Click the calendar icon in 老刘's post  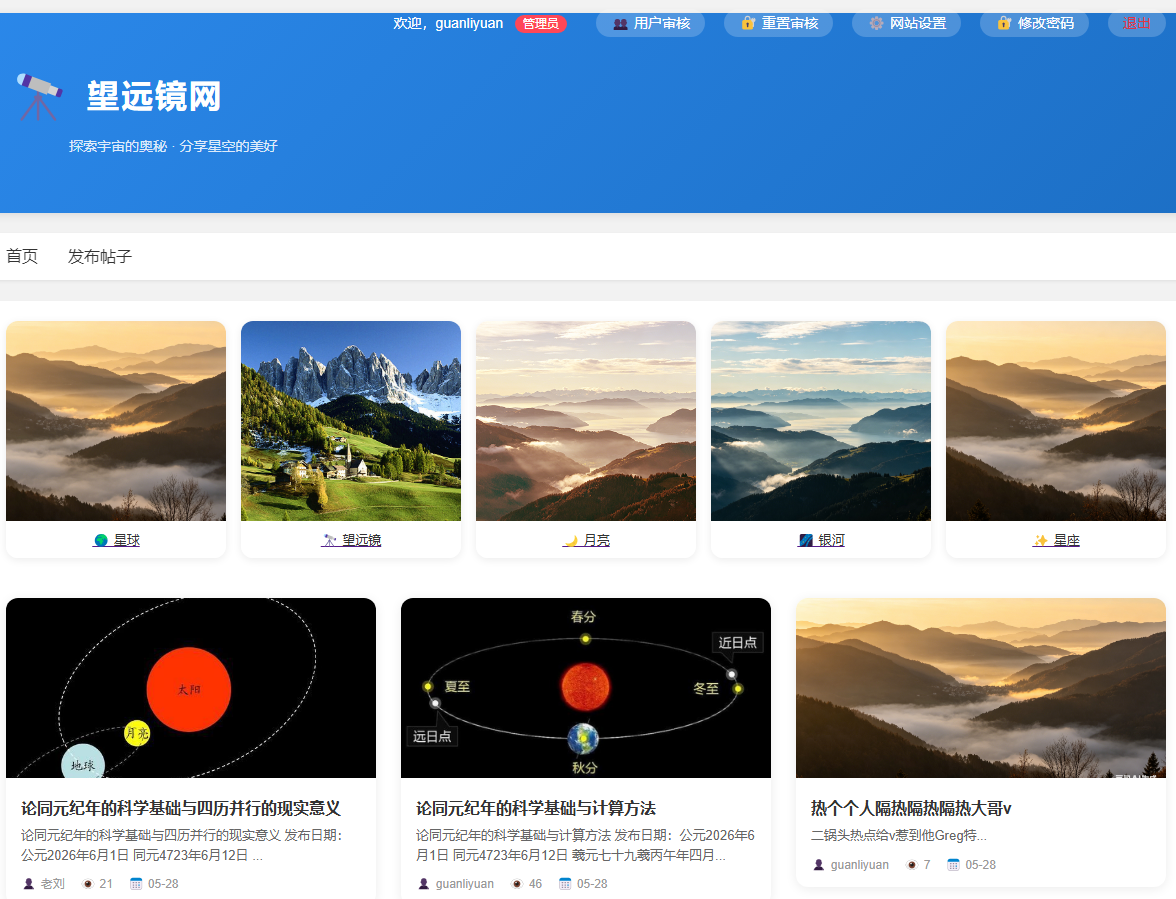point(136,884)
